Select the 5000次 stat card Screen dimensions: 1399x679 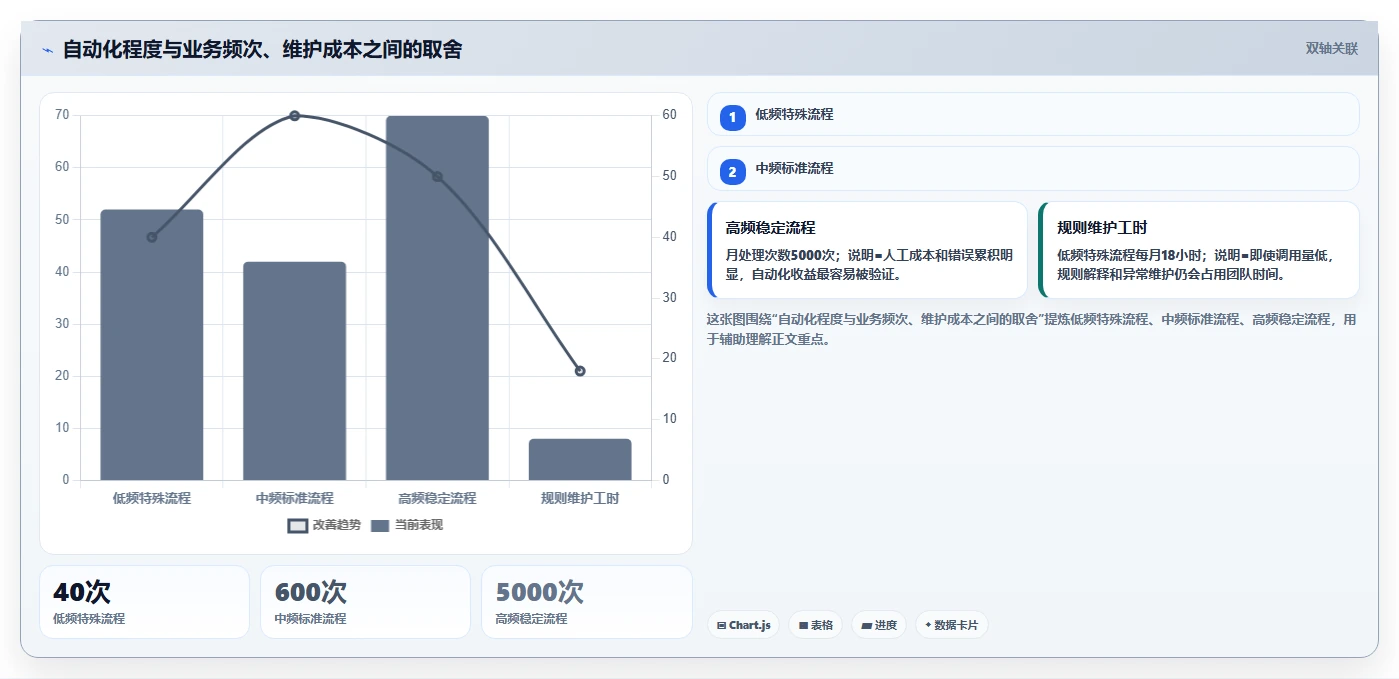tap(587, 602)
